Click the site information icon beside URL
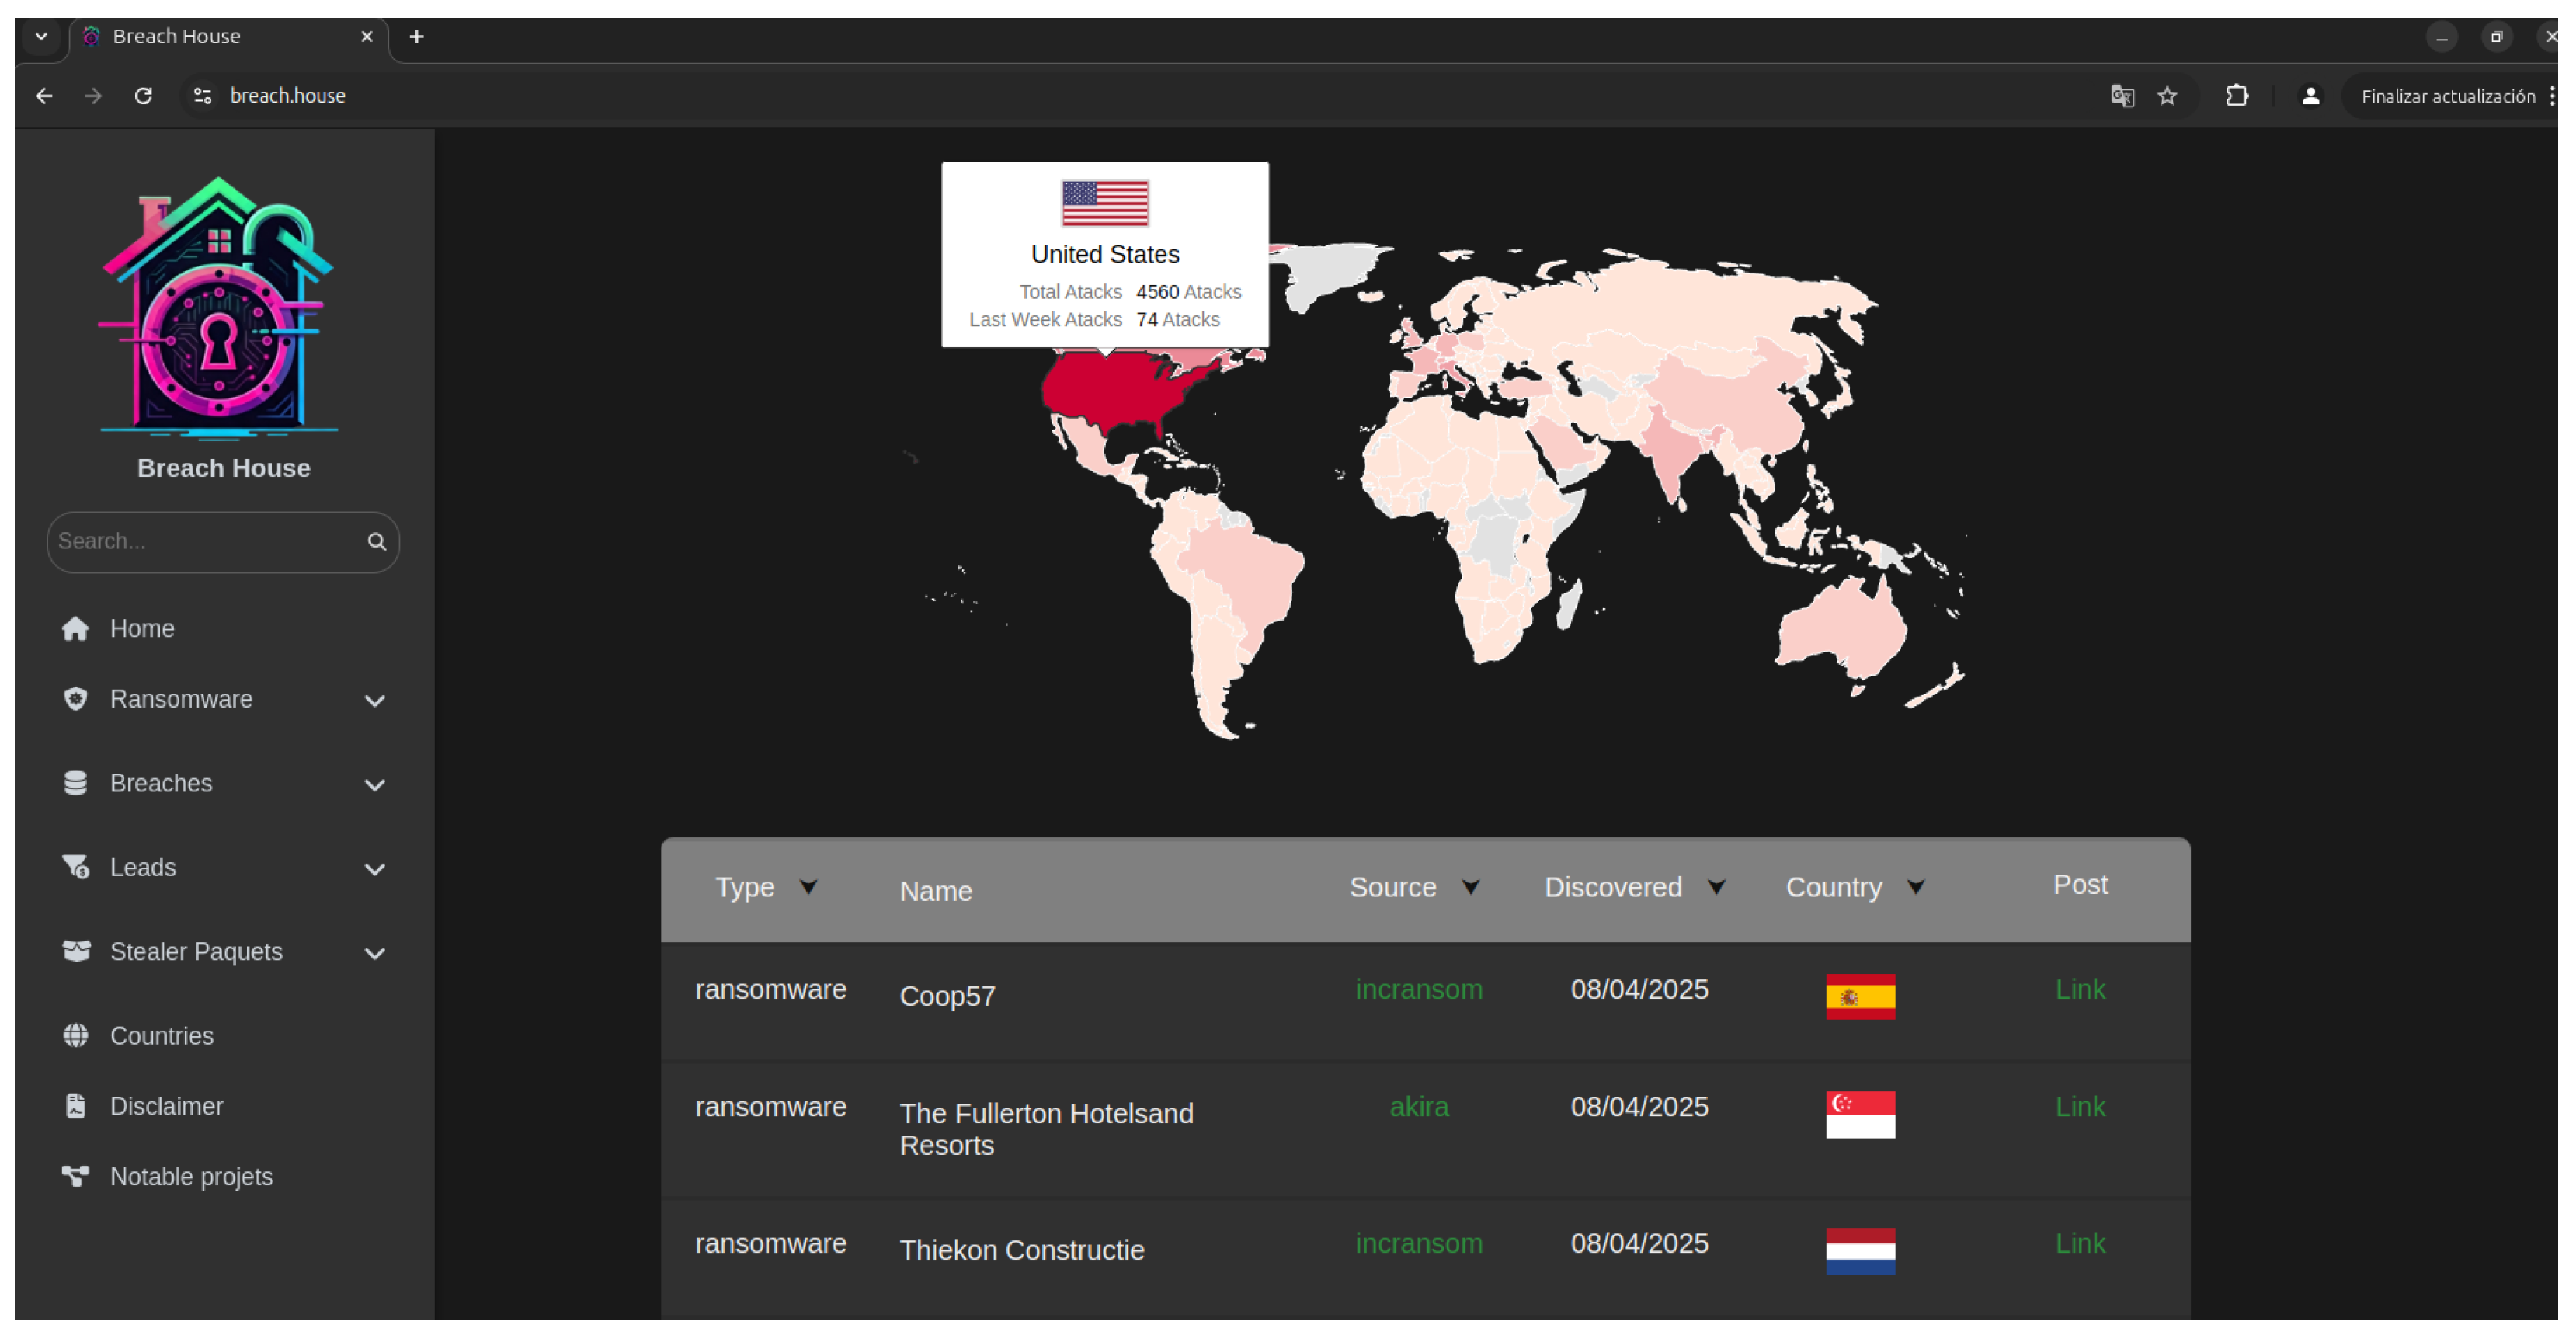 click(x=202, y=96)
